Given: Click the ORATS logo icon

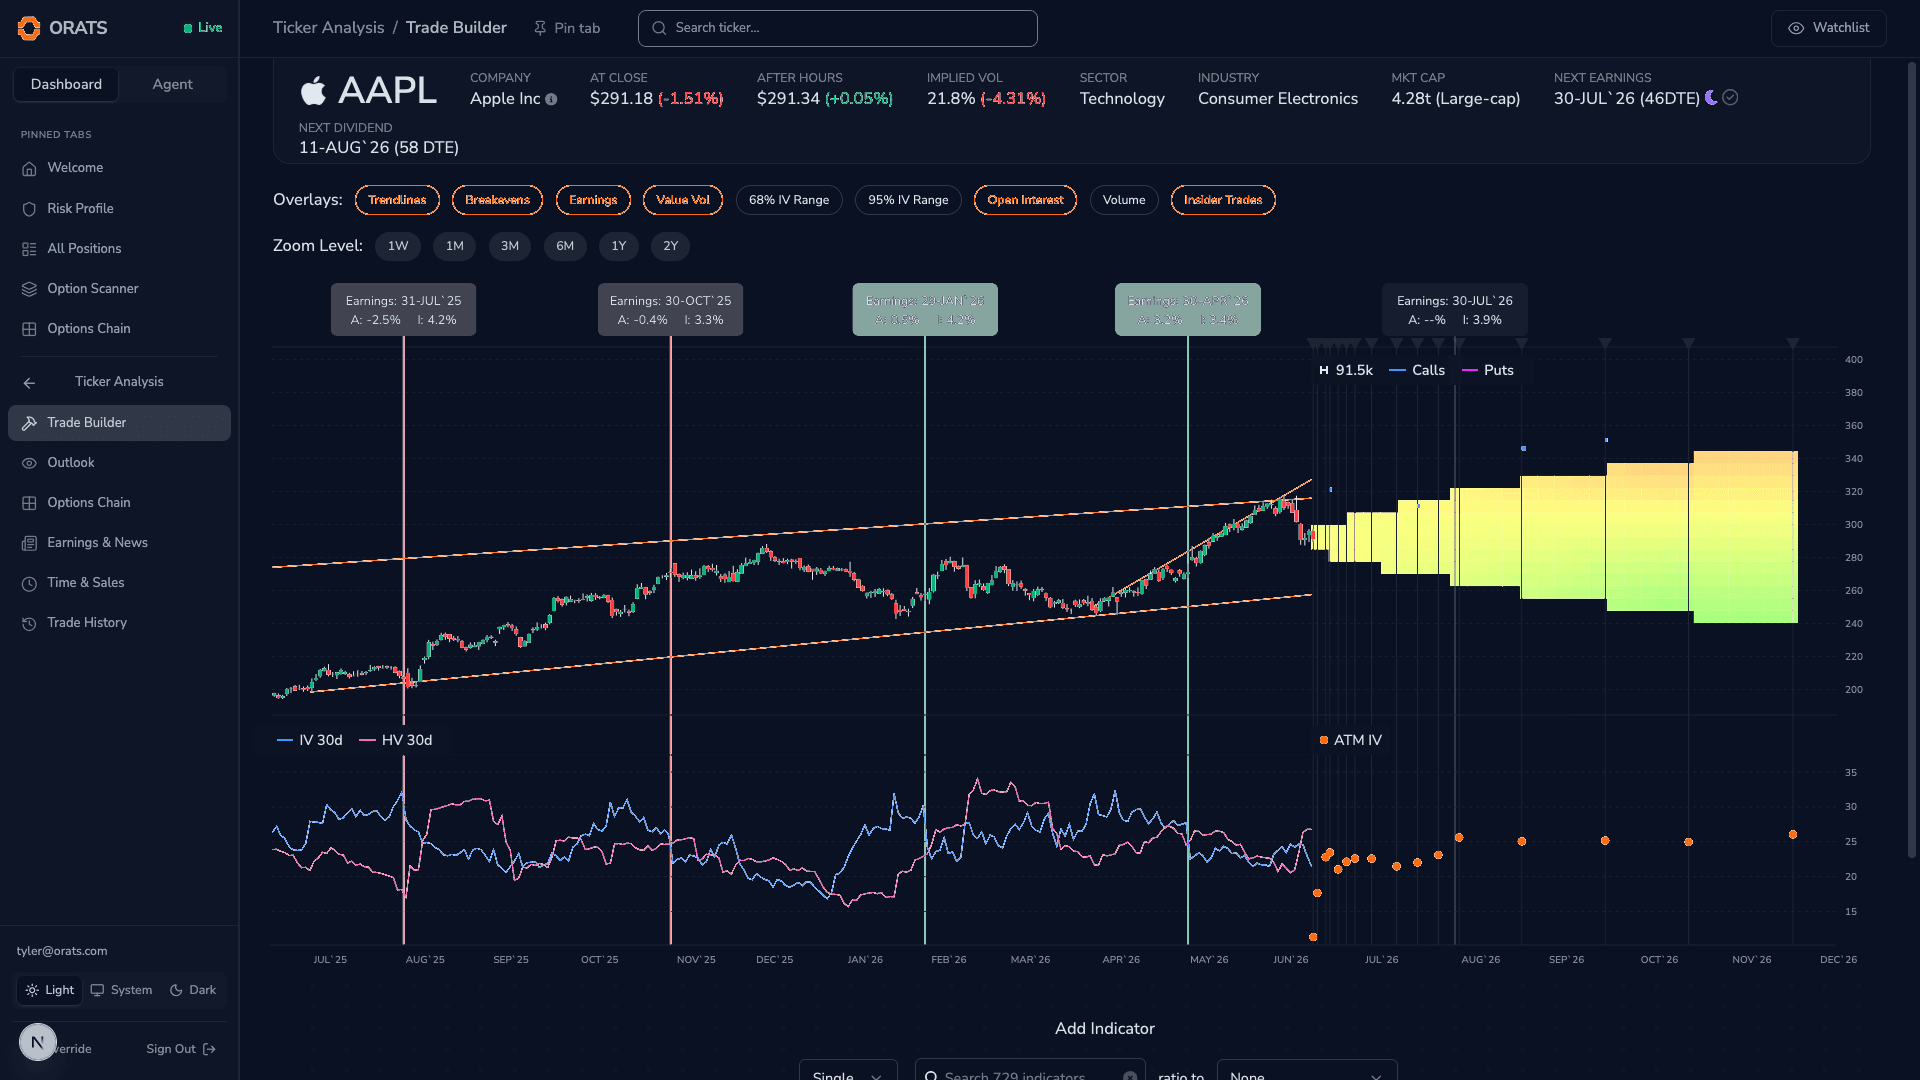Looking at the screenshot, I should click(x=29, y=28).
